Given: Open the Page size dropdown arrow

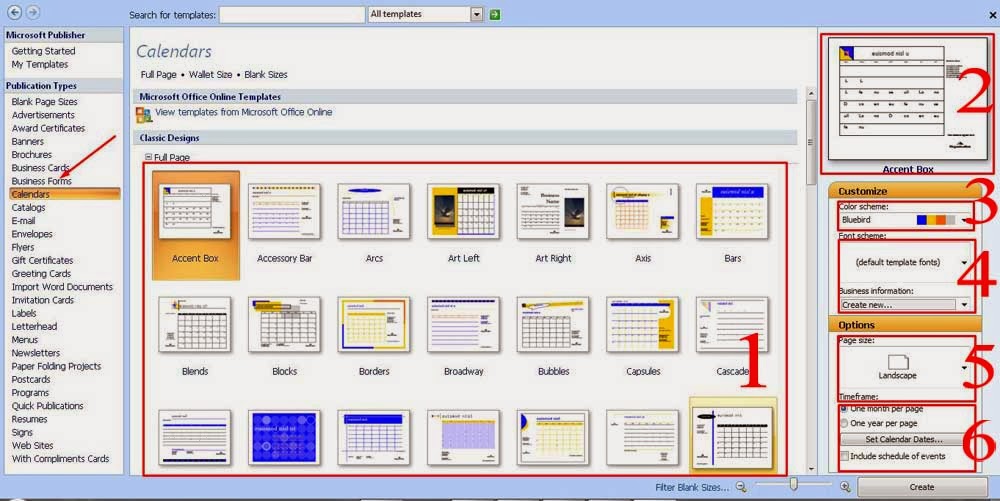Looking at the screenshot, I should click(964, 368).
